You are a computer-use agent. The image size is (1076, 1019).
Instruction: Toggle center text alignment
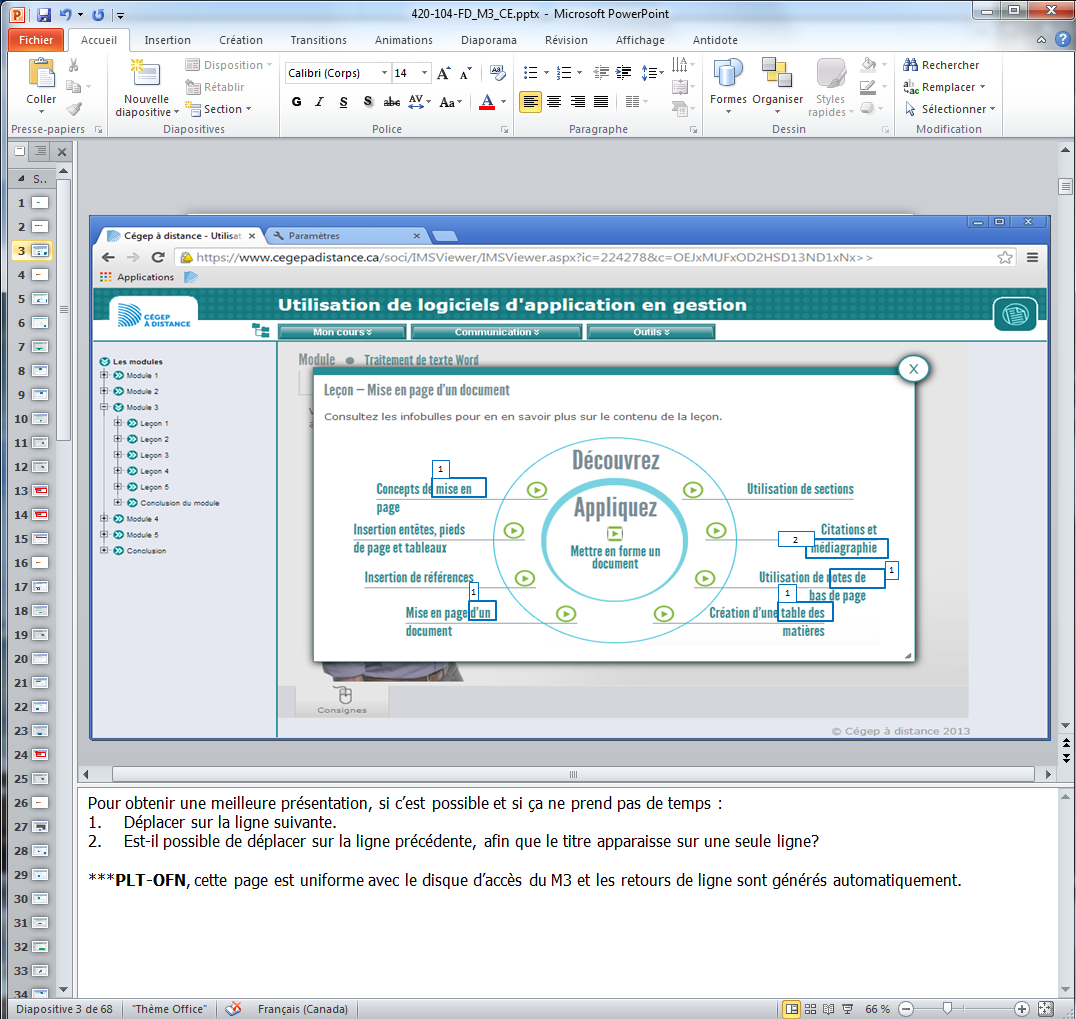click(553, 102)
